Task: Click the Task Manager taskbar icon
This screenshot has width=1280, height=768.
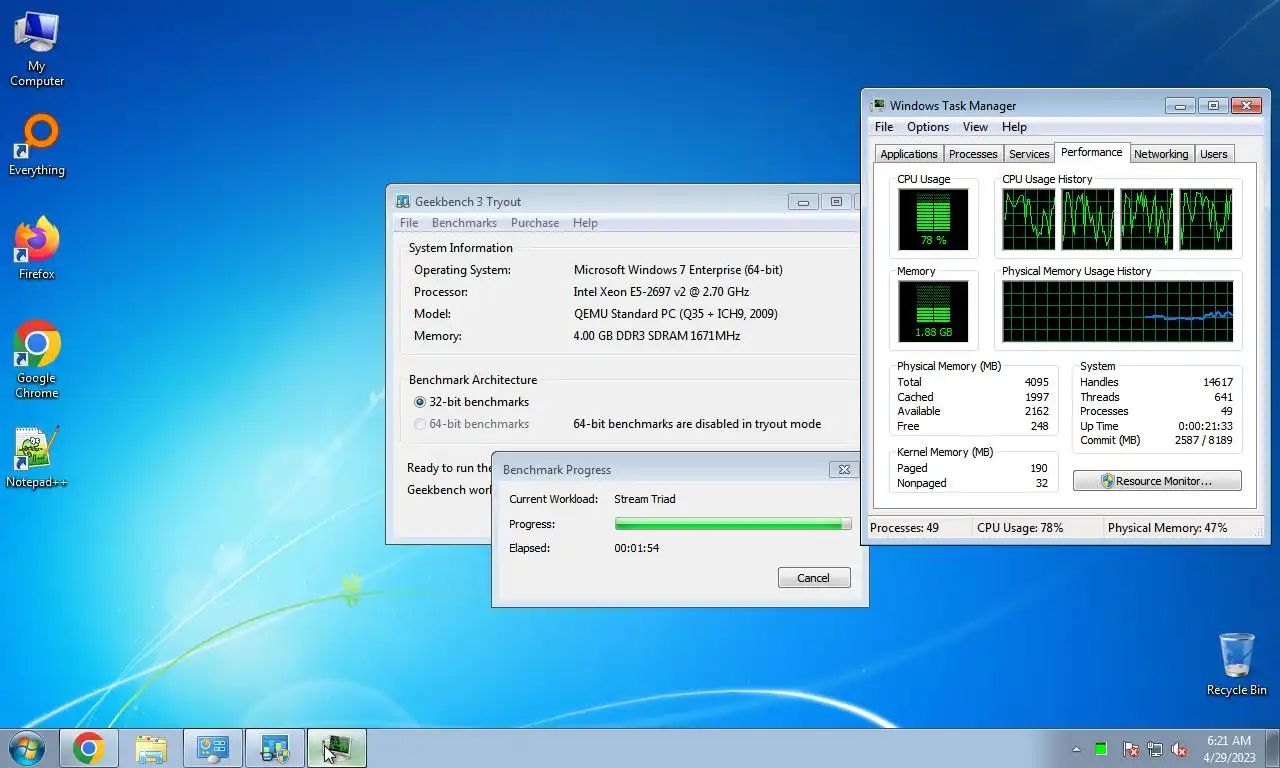Action: [x=337, y=748]
